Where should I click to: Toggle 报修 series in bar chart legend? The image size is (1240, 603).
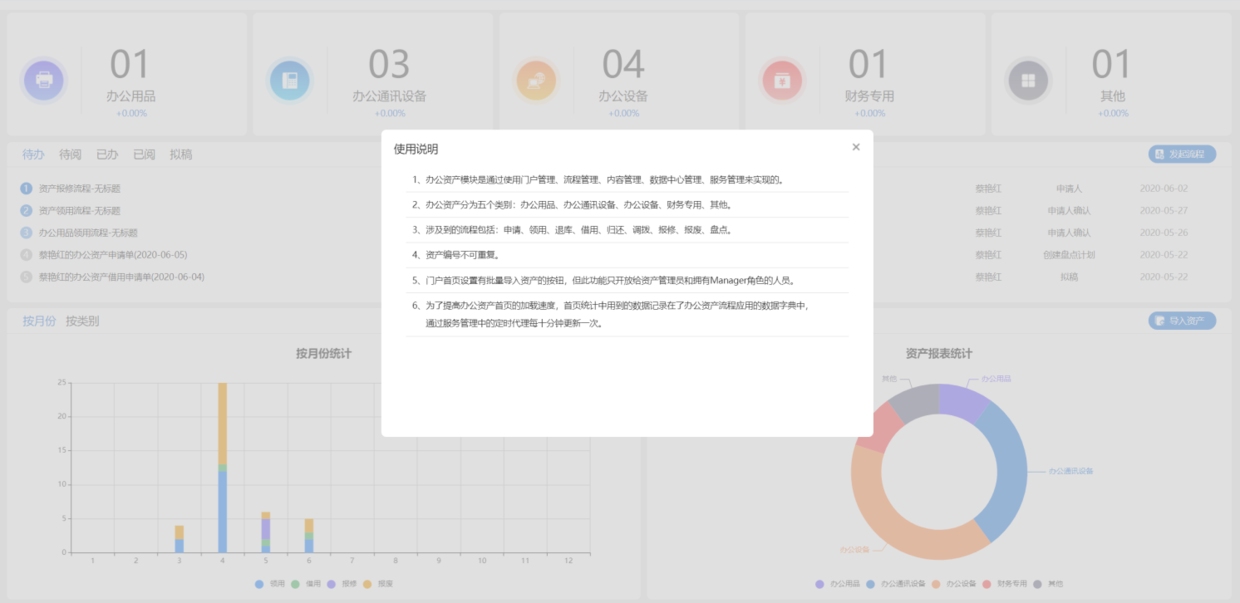coord(342,583)
